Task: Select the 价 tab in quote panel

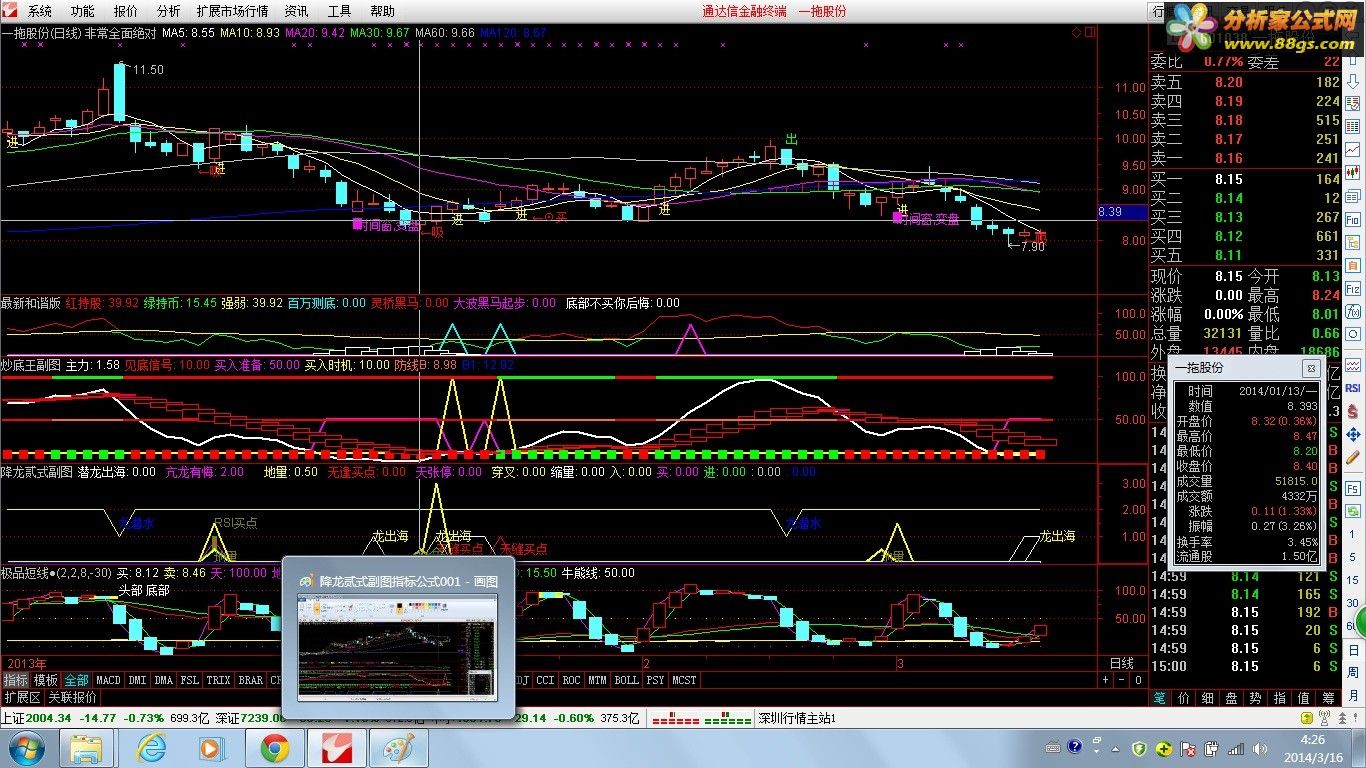Action: 1184,698
